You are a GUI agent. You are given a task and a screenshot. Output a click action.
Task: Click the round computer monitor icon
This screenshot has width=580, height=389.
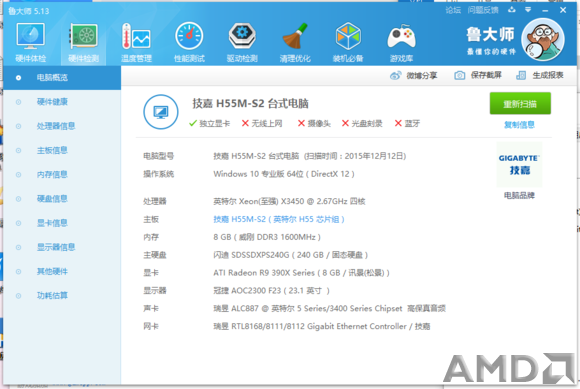161,112
